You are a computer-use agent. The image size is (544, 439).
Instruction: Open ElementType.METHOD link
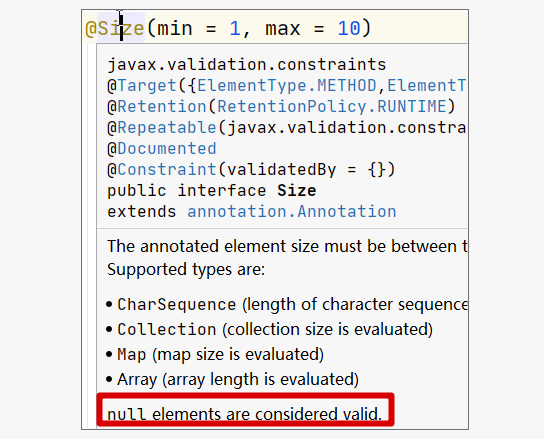pos(287,85)
